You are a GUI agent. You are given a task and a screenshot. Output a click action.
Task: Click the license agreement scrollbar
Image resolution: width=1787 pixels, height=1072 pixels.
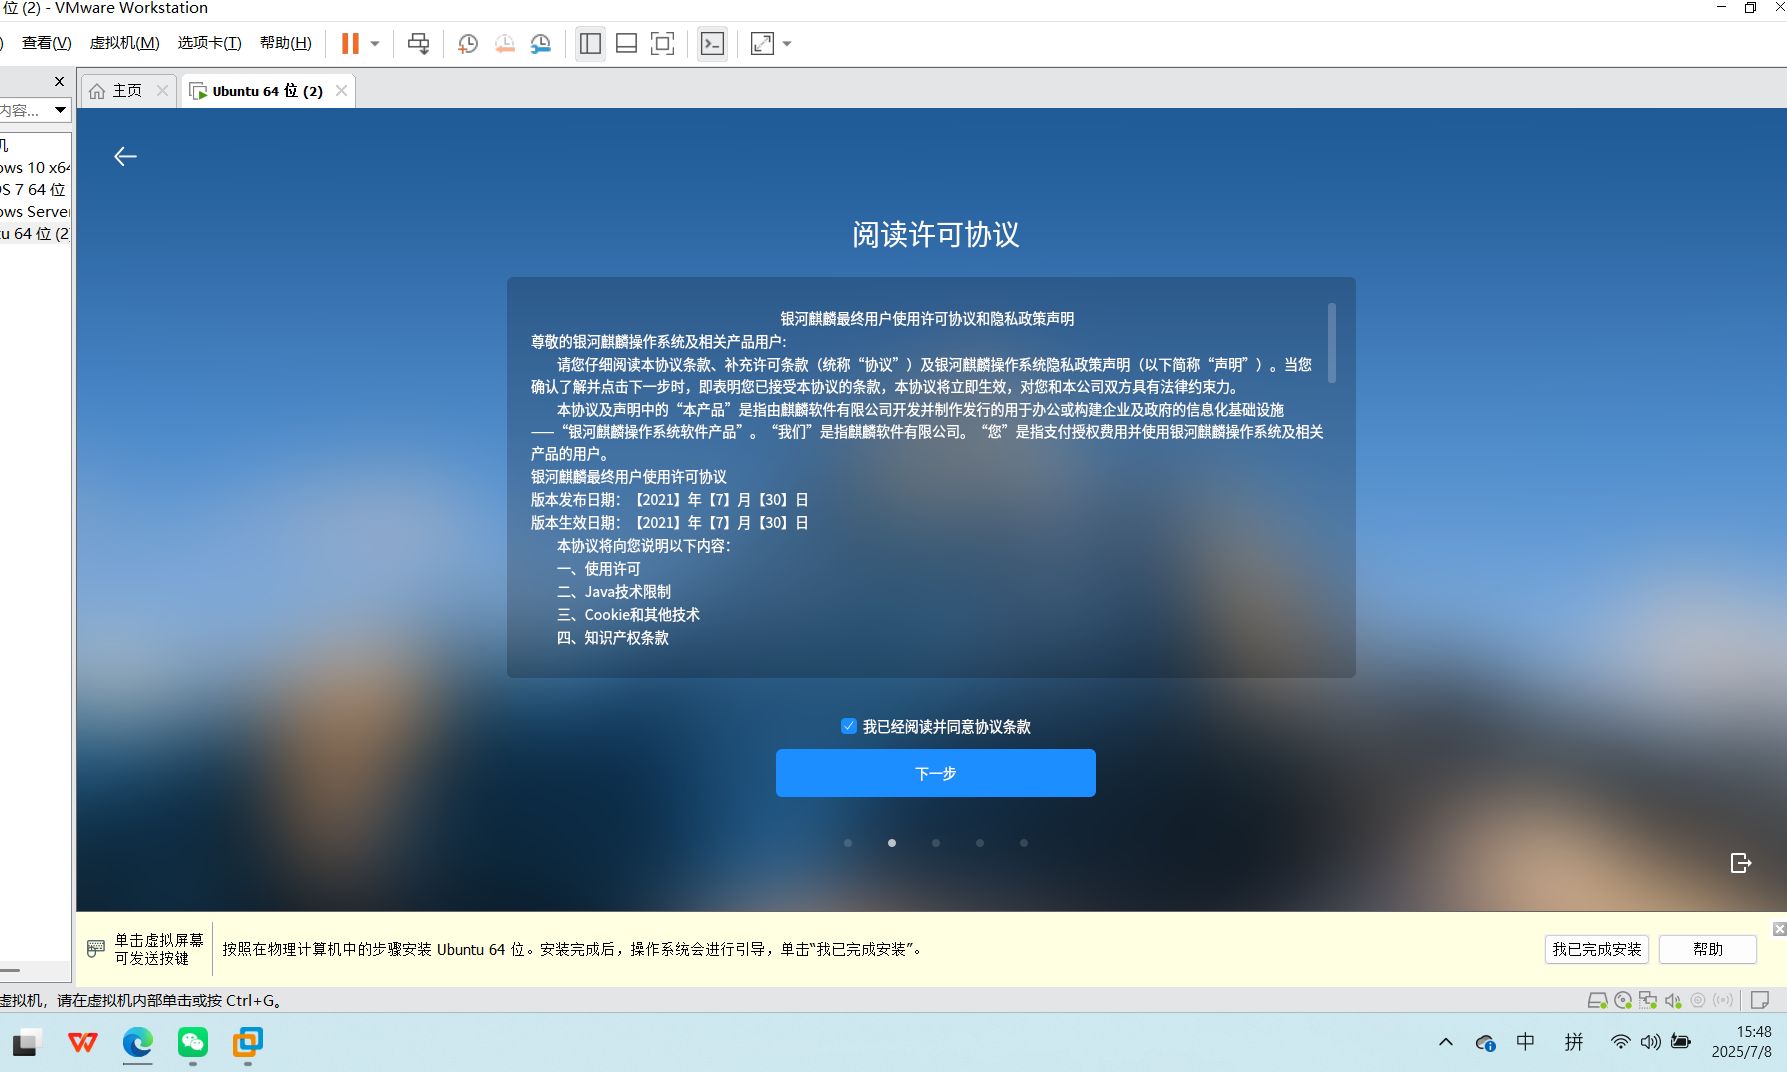coord(1331,343)
